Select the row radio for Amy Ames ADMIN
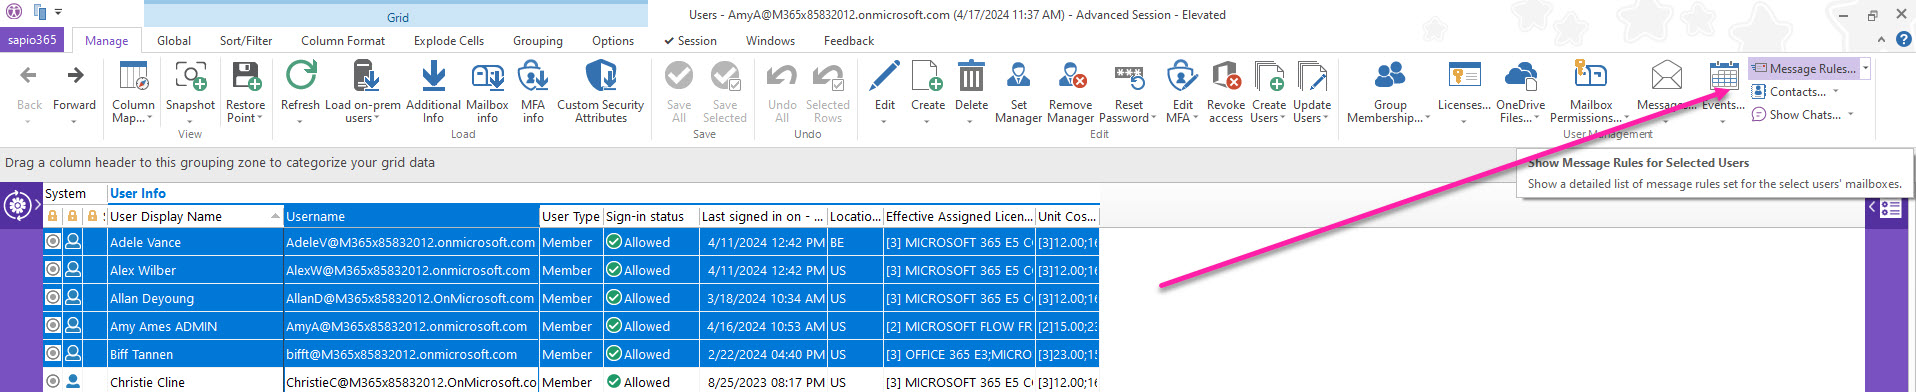This screenshot has width=1916, height=392. pyautogui.click(x=53, y=326)
